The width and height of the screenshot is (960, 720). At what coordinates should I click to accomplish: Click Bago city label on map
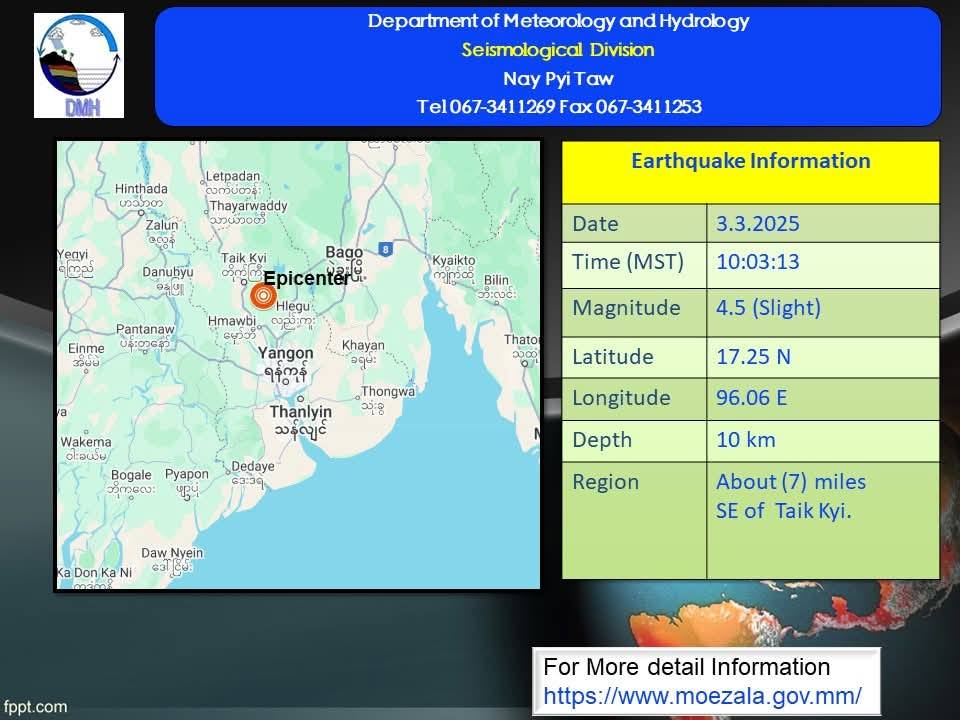click(344, 252)
